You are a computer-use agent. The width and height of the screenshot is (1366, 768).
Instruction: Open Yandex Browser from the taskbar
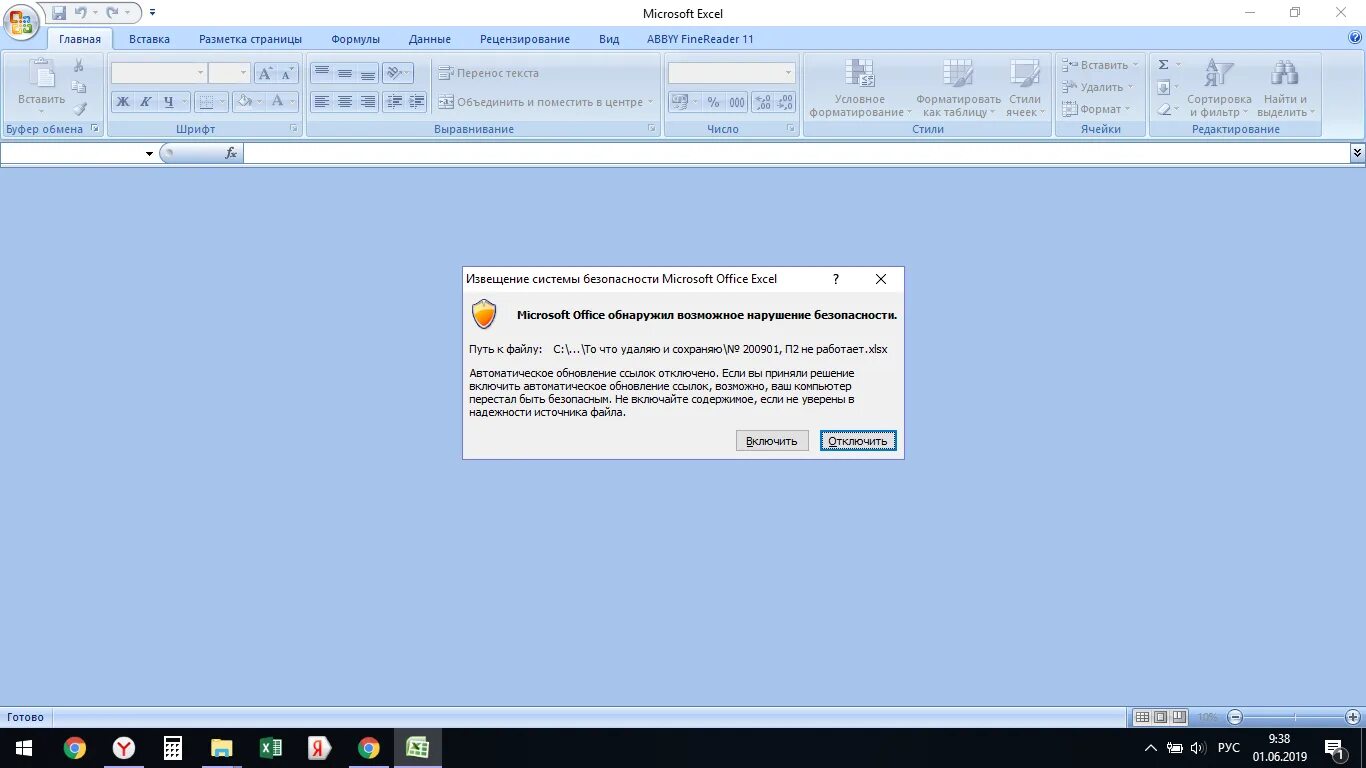tap(124, 748)
